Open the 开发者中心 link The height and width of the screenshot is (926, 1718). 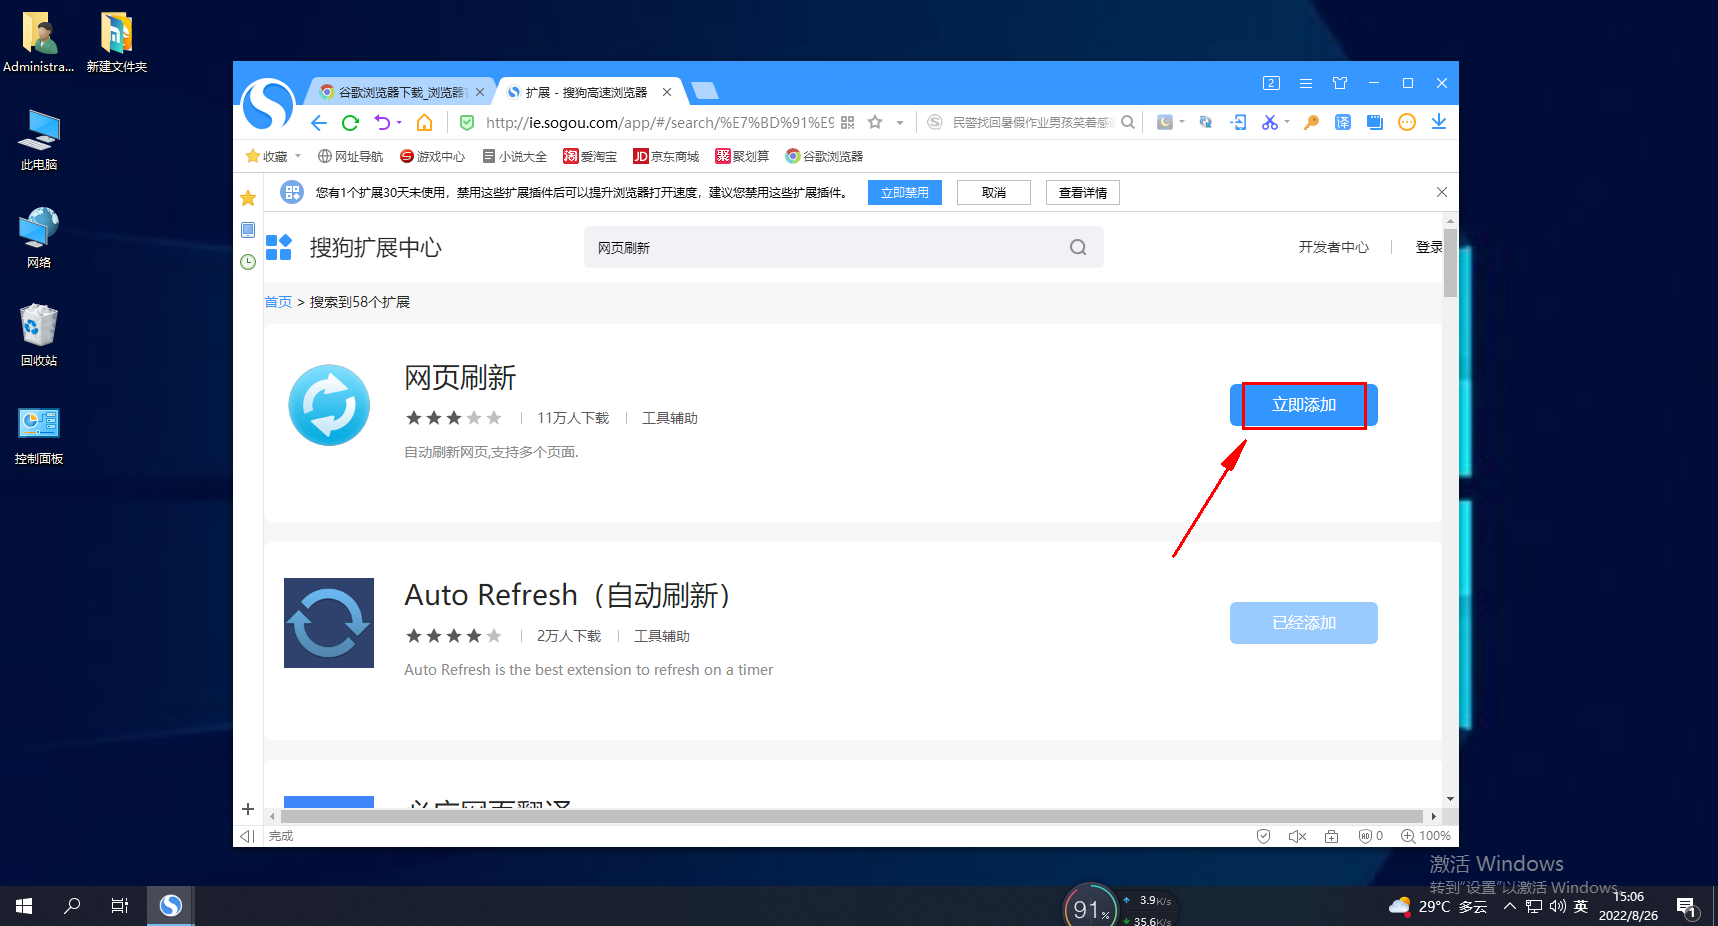(x=1334, y=247)
